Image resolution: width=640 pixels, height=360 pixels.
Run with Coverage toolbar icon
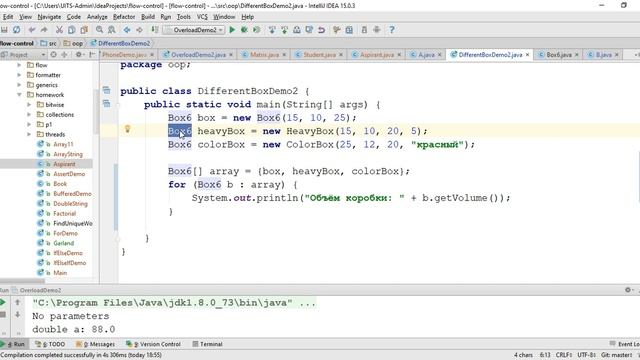256,30
